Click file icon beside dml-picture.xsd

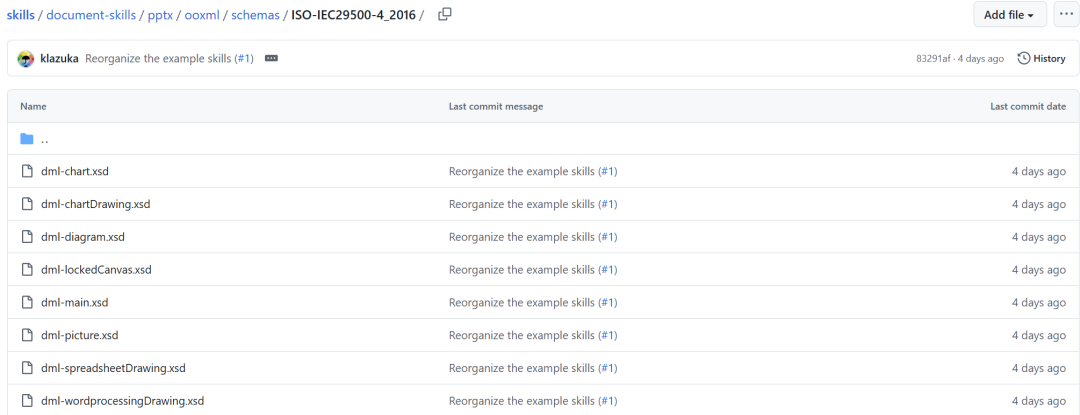[x=27, y=335]
